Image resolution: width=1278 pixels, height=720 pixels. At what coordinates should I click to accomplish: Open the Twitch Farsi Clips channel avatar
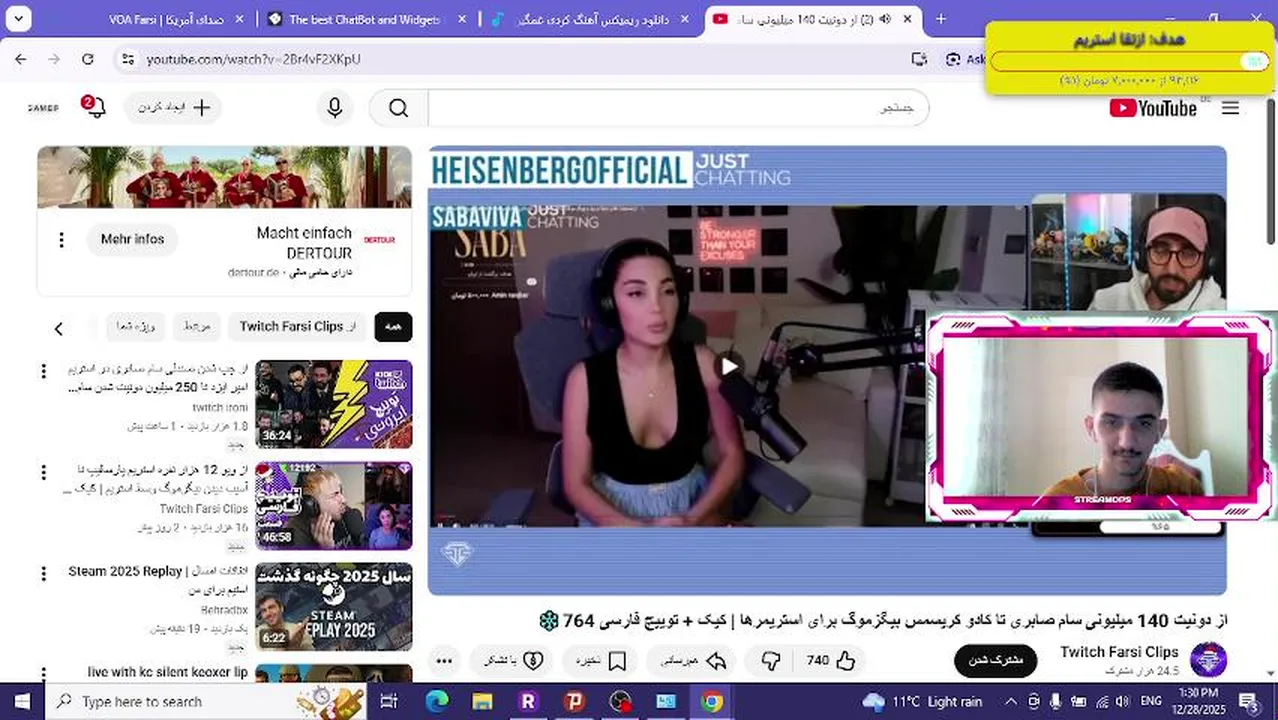coord(1208,660)
